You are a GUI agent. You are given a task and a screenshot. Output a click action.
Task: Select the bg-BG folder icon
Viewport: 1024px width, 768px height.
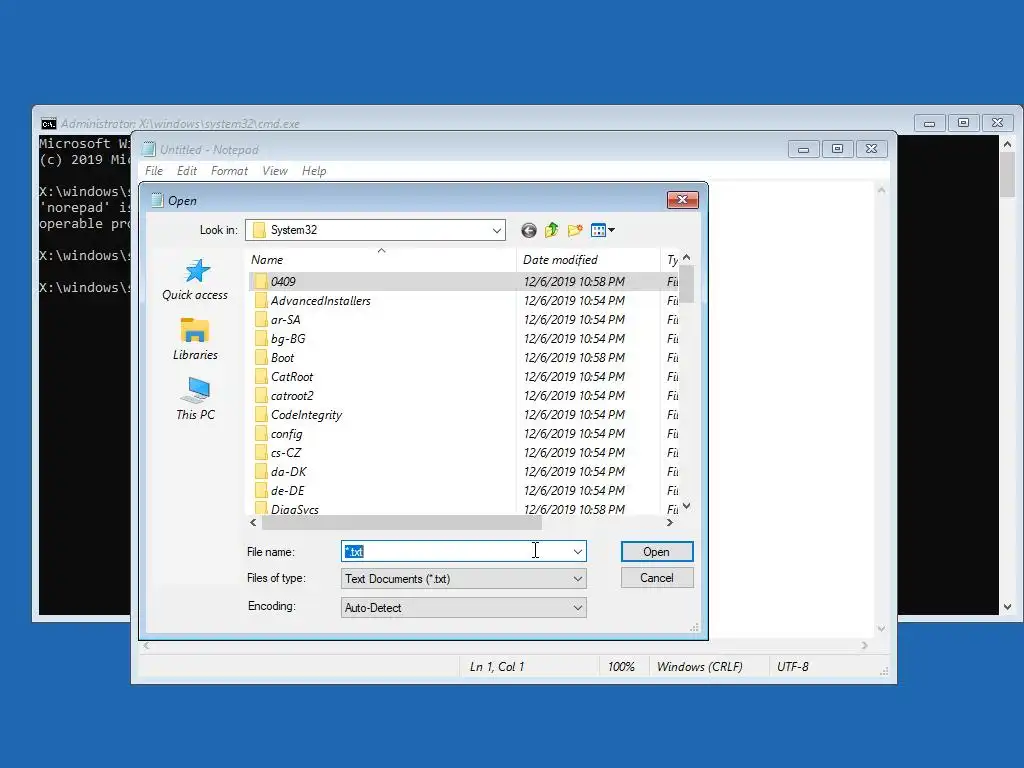coord(261,338)
